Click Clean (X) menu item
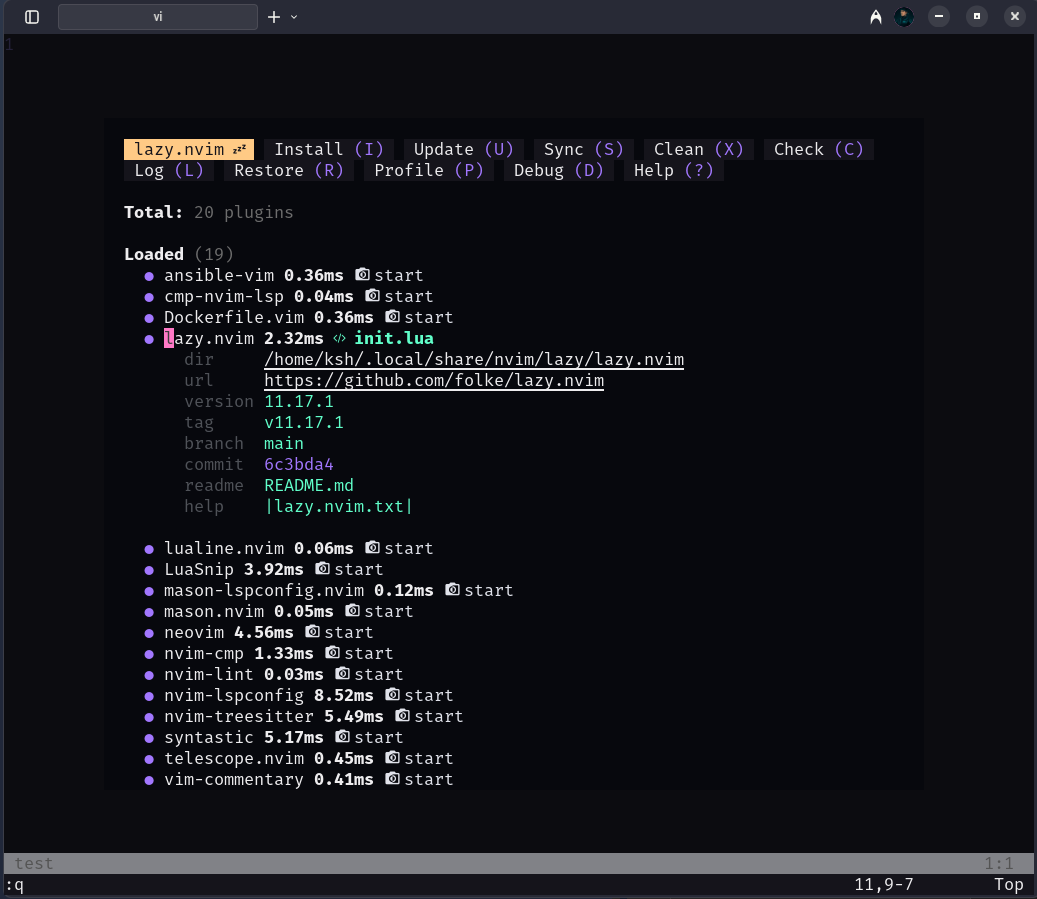Screen dimensions: 1037x899 coord(698,150)
